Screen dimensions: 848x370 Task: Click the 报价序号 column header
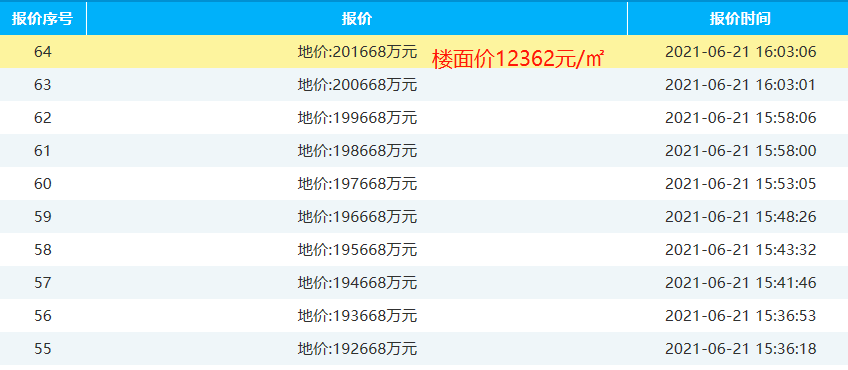(43, 19)
